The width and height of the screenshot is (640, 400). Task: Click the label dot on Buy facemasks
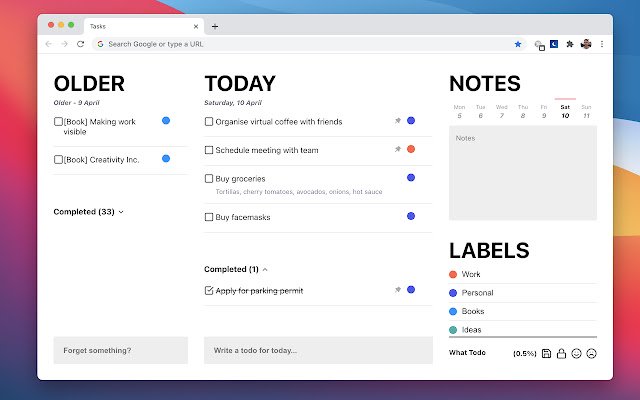[x=411, y=216]
